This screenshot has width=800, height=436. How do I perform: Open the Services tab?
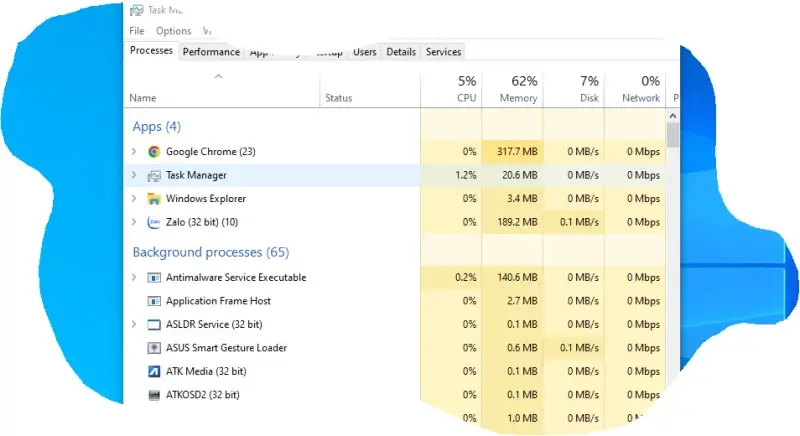tap(443, 52)
